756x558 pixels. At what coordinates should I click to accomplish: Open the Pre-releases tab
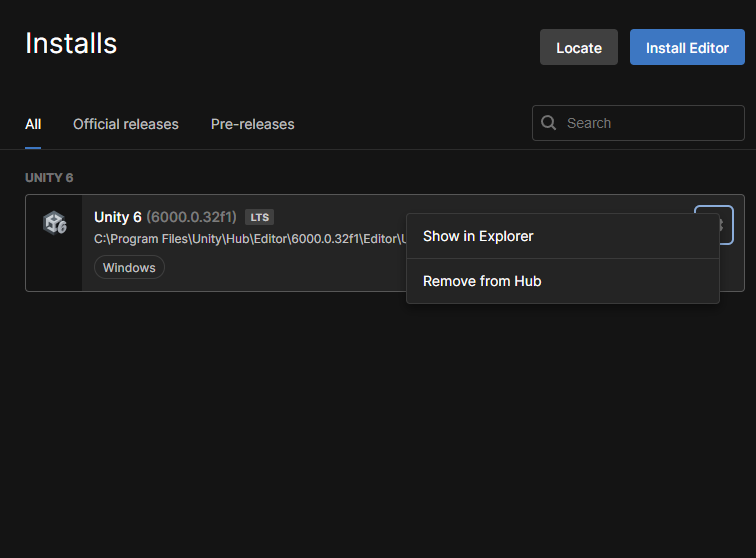pyautogui.click(x=253, y=124)
